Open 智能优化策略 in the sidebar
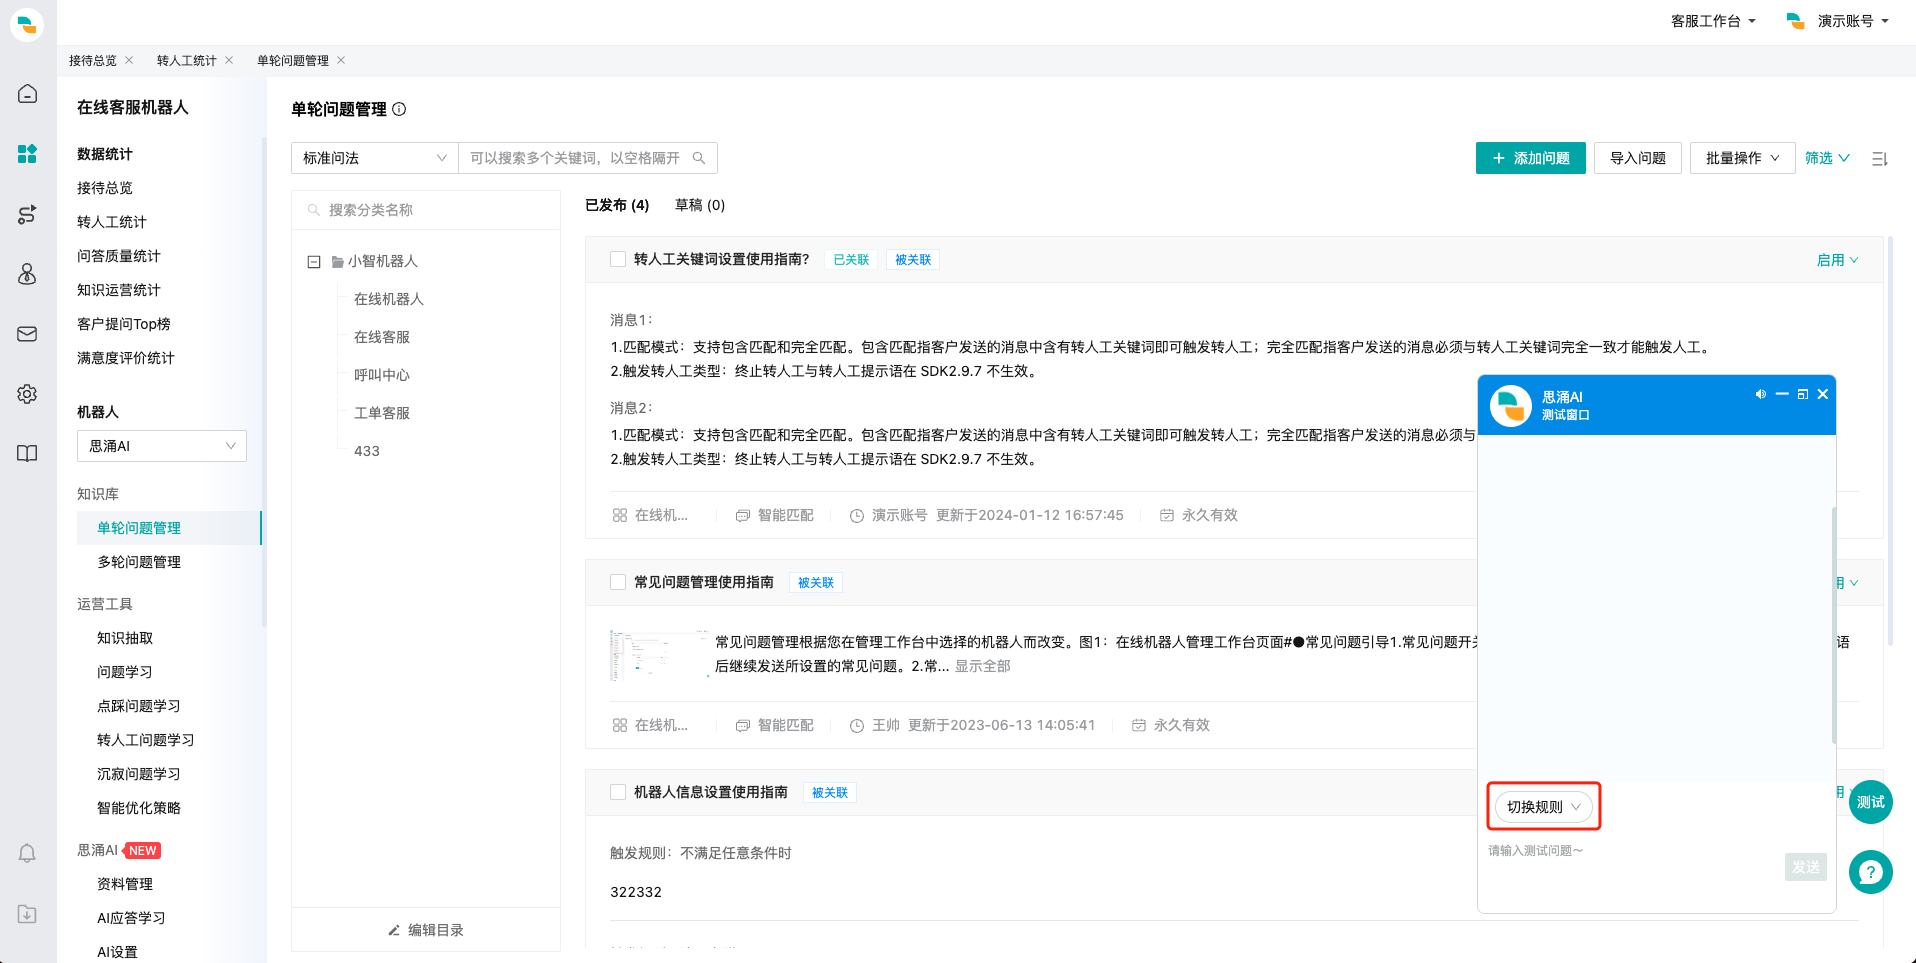The height and width of the screenshot is (963, 1916). (139, 808)
